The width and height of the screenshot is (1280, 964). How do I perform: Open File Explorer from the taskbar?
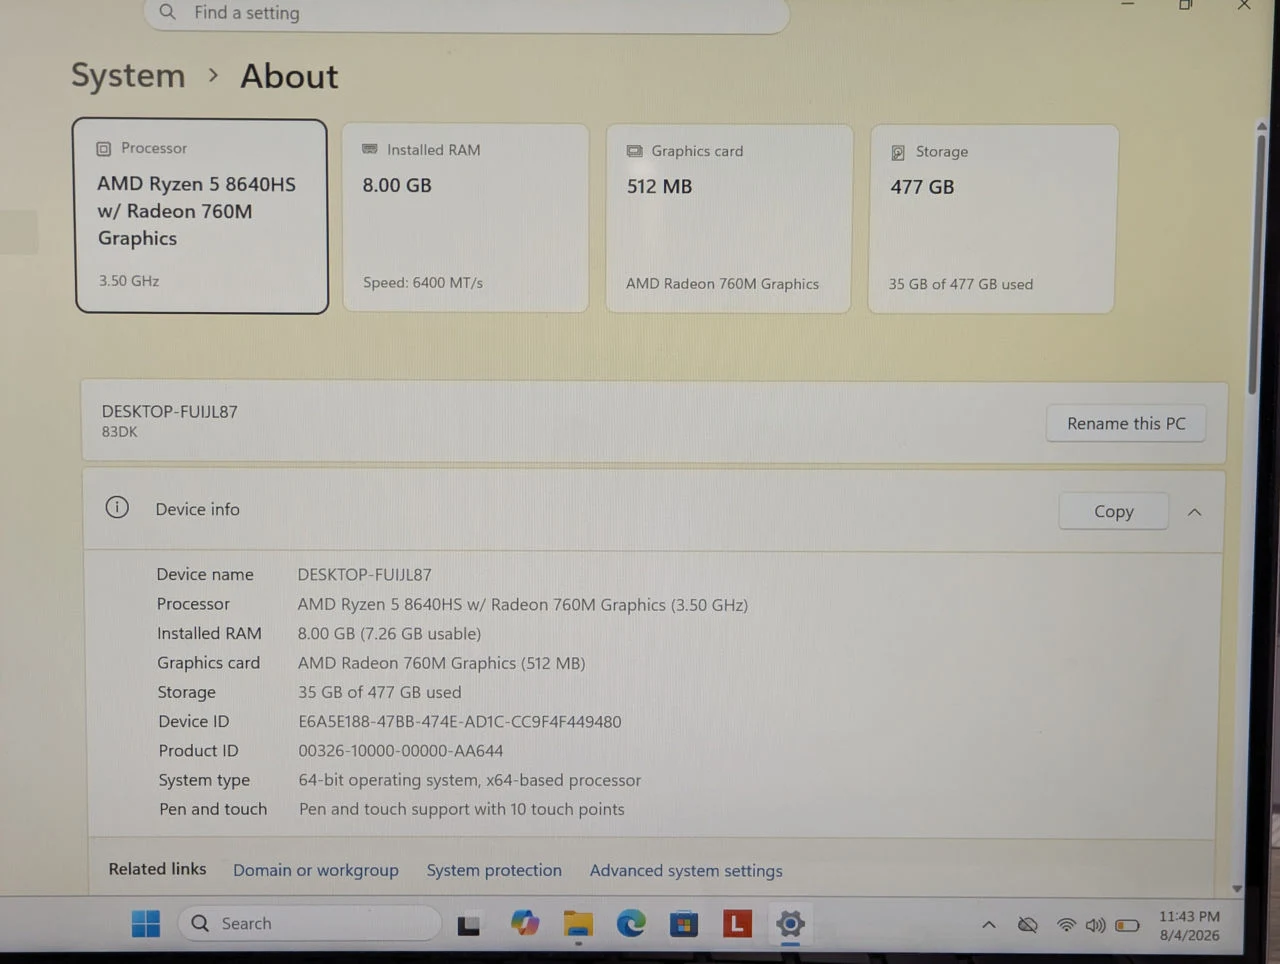578,924
